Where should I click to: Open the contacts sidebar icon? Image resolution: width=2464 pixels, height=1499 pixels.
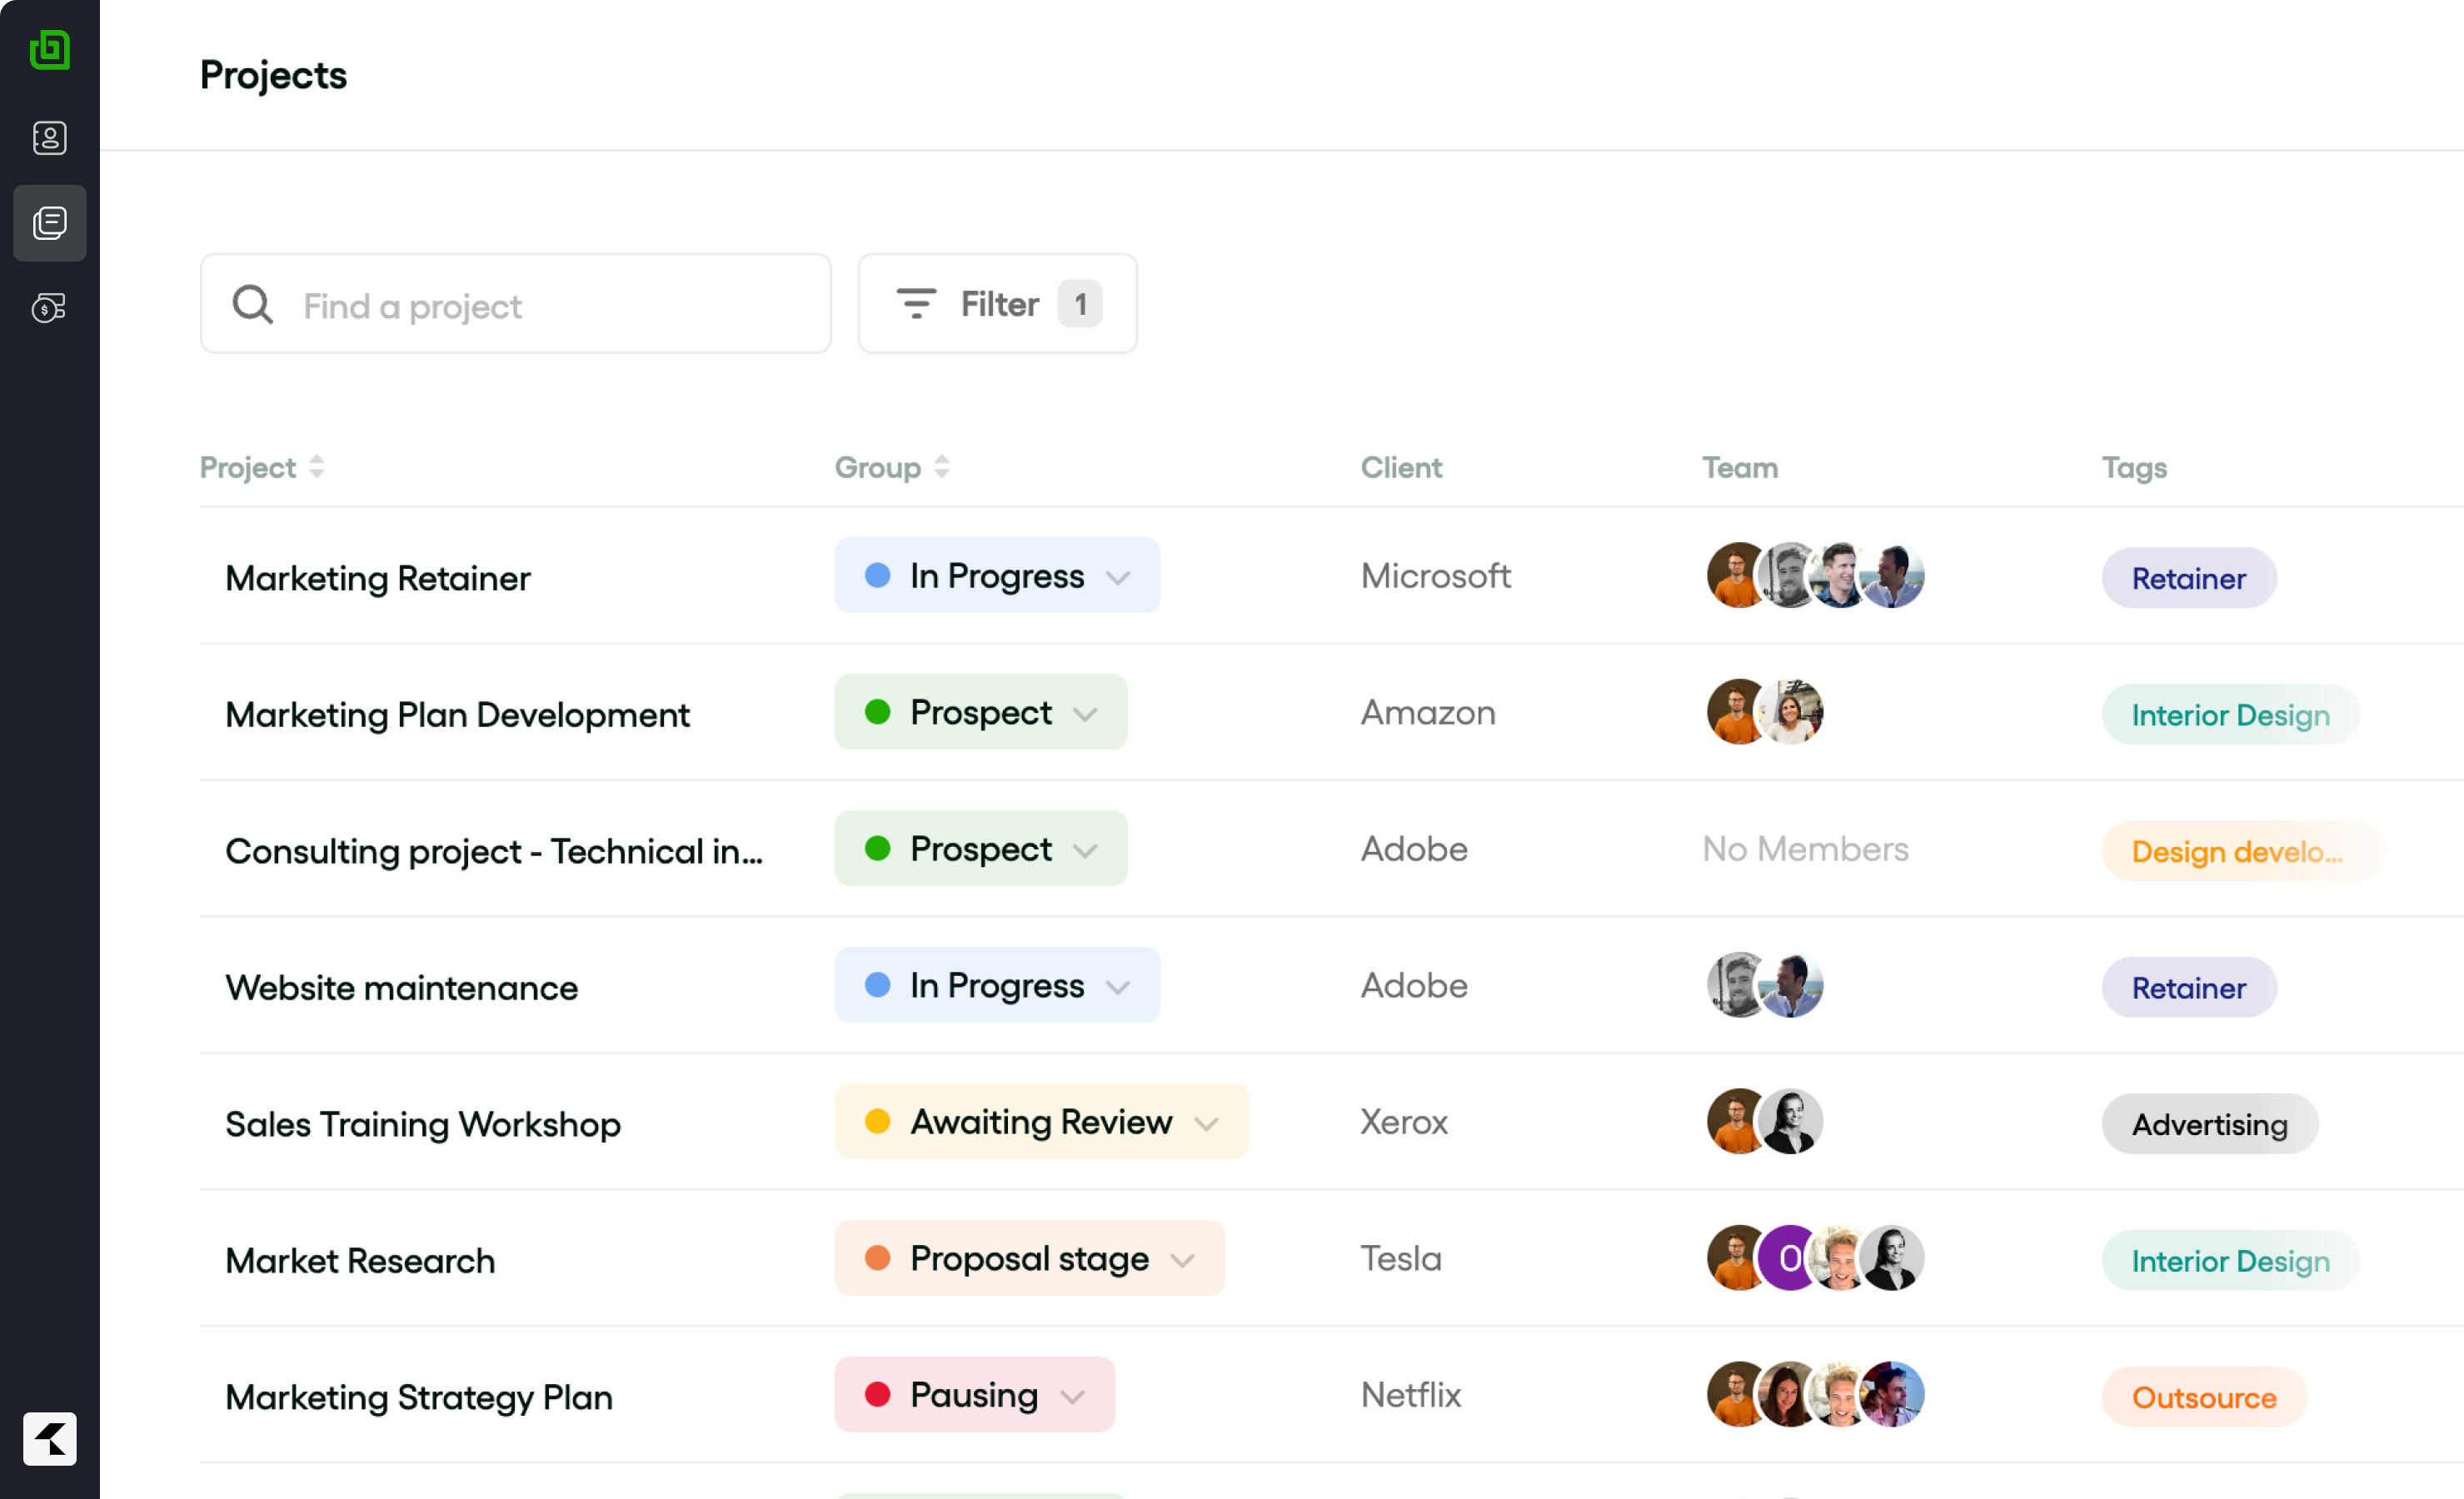pos(49,138)
